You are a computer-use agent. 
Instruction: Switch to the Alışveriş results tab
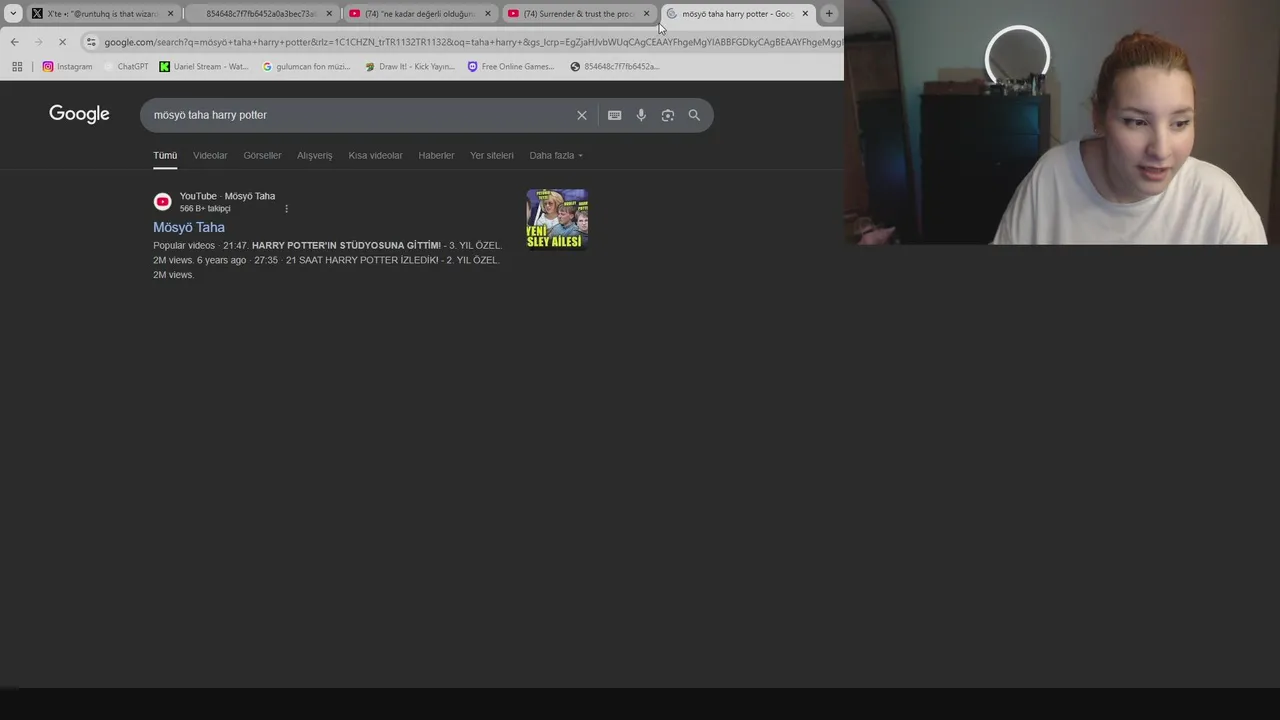(x=314, y=155)
